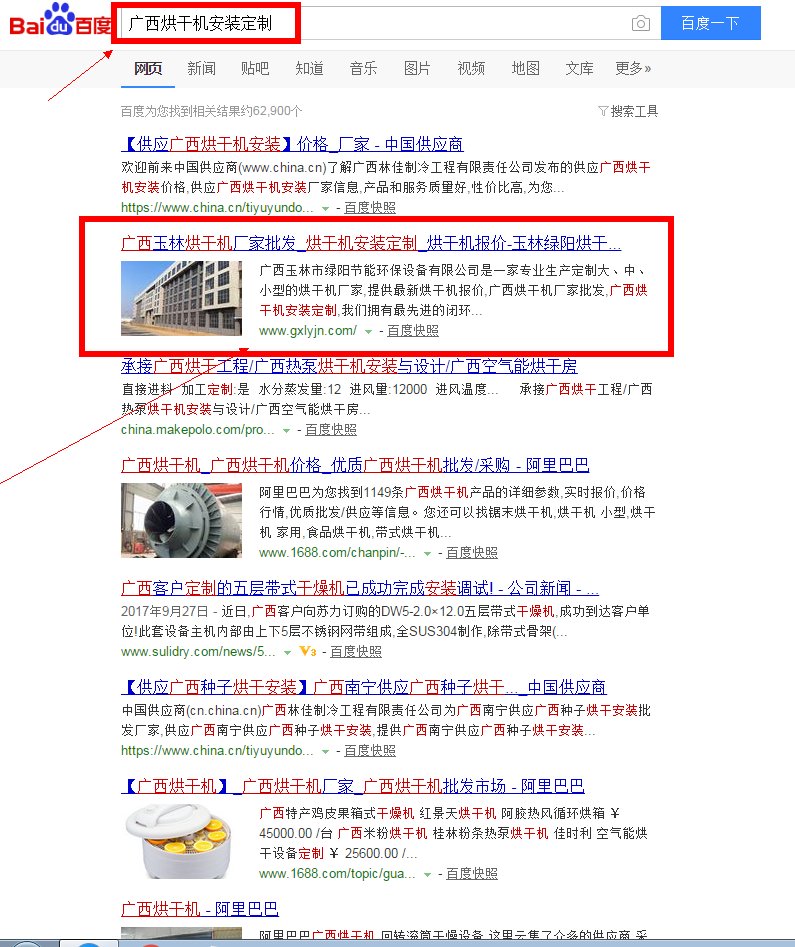Open 广西客户定制的五层带式干燥机 result

tap(360, 588)
